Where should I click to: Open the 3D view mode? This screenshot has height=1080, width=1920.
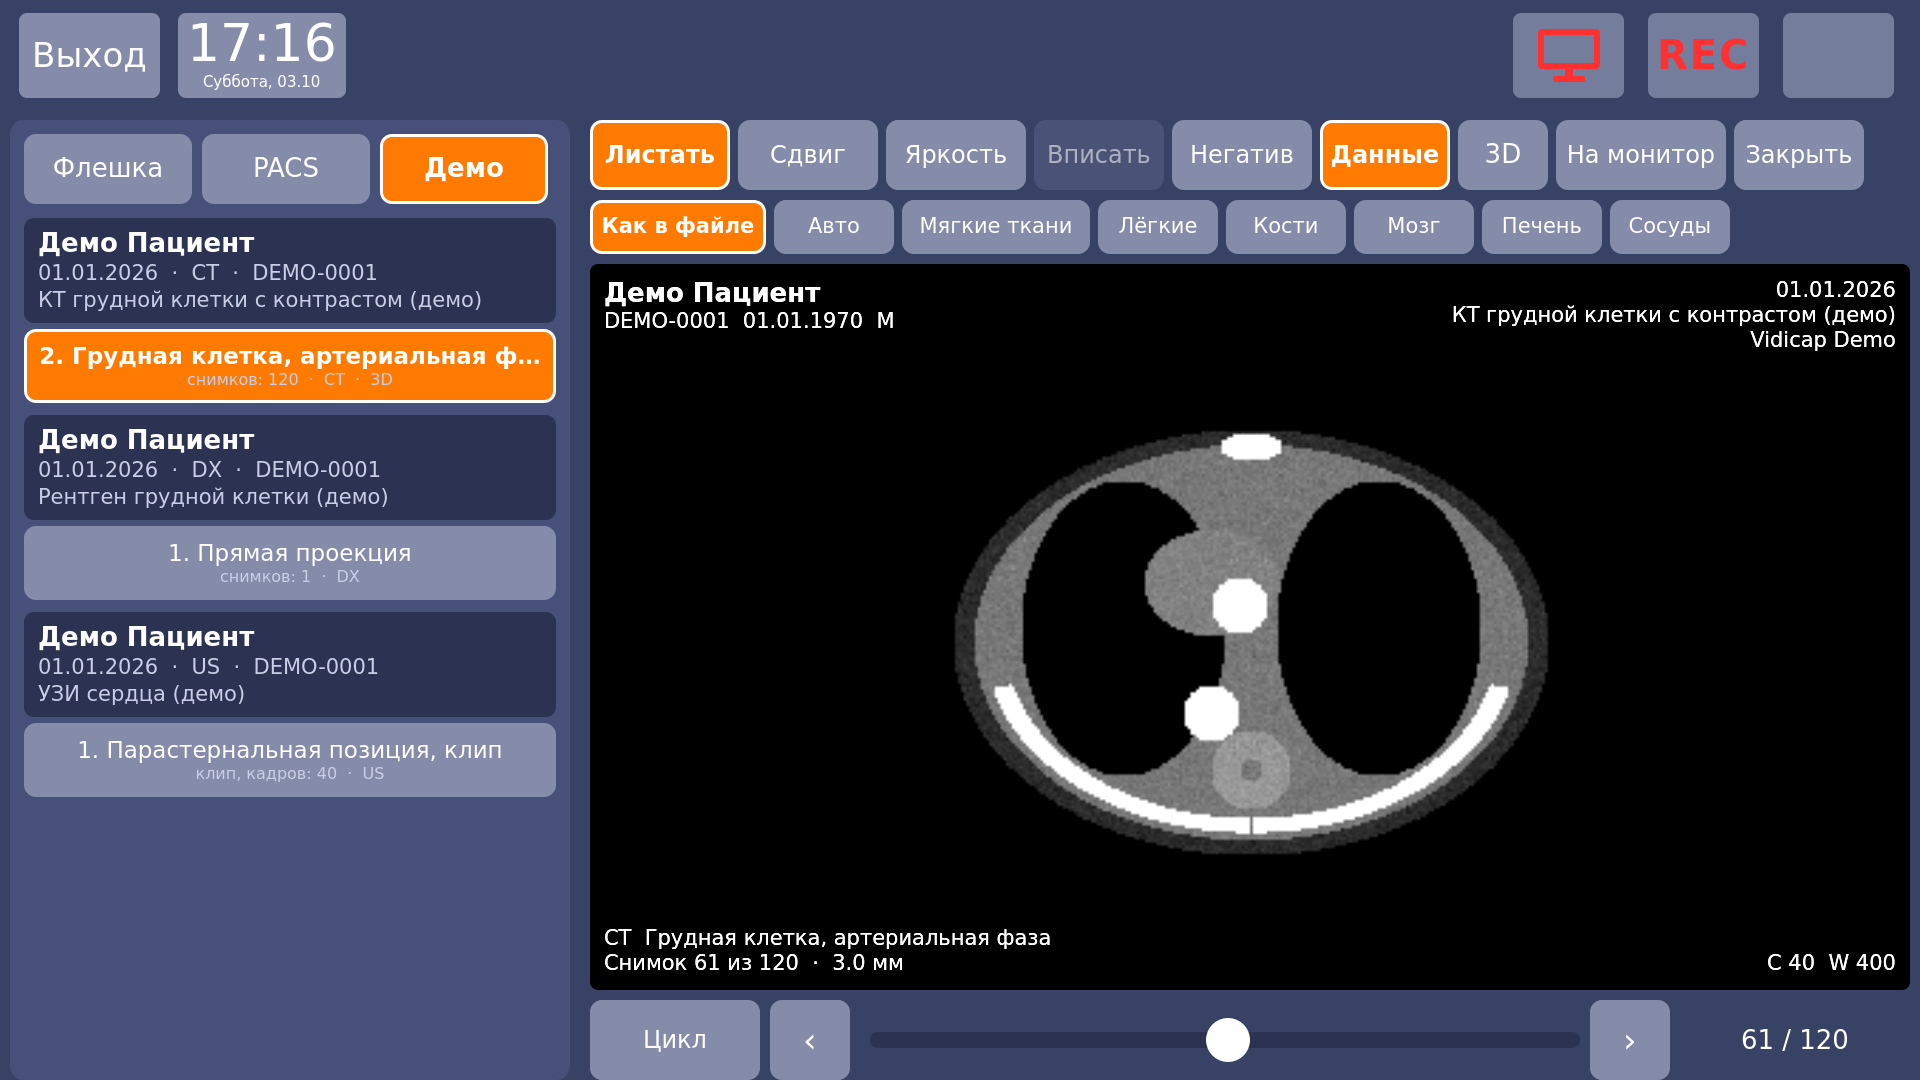[x=1503, y=155]
